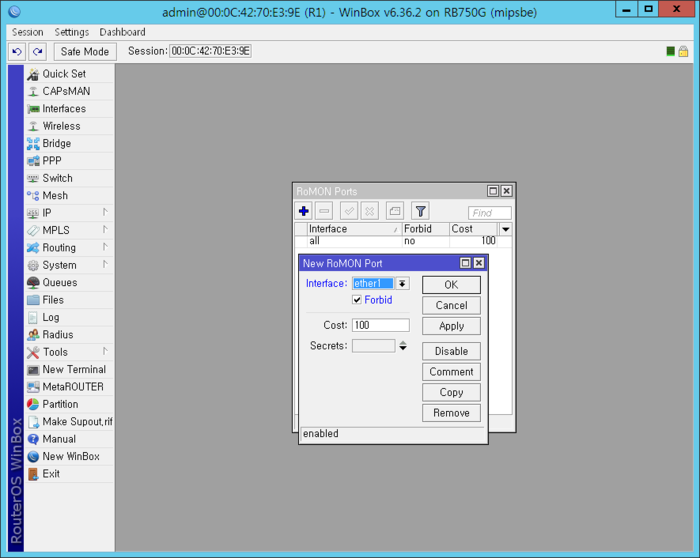Click the Comment button
This screenshot has height=558, width=700.
pyautogui.click(x=451, y=372)
